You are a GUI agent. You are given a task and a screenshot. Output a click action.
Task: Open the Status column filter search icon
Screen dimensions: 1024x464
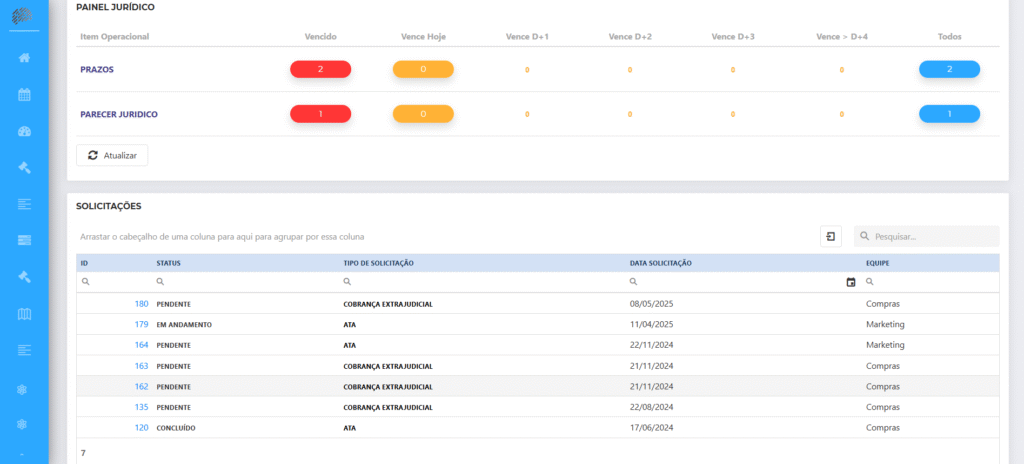(x=160, y=282)
